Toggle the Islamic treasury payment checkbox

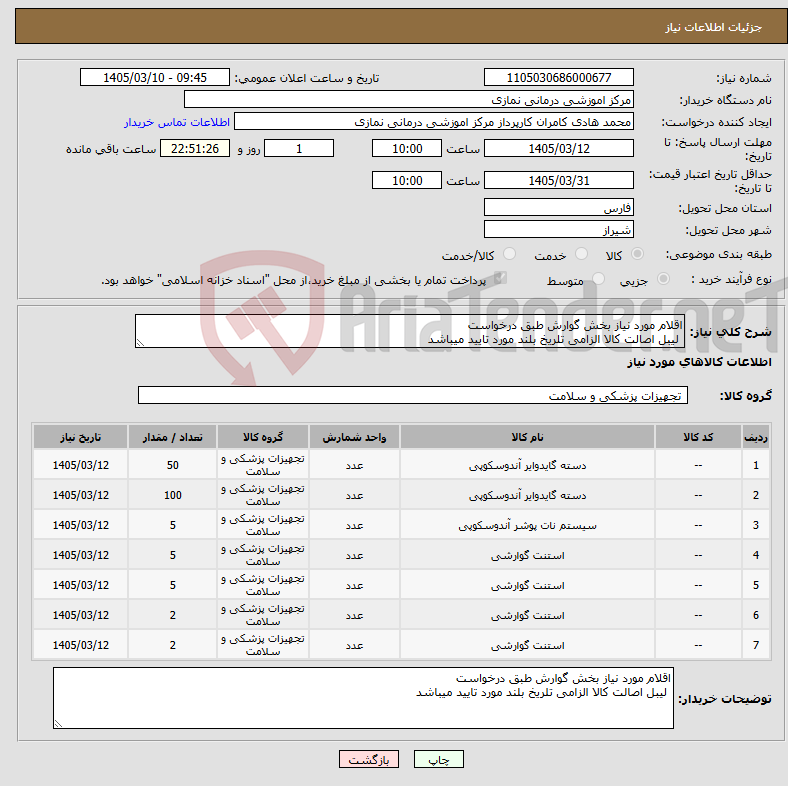click(x=500, y=278)
